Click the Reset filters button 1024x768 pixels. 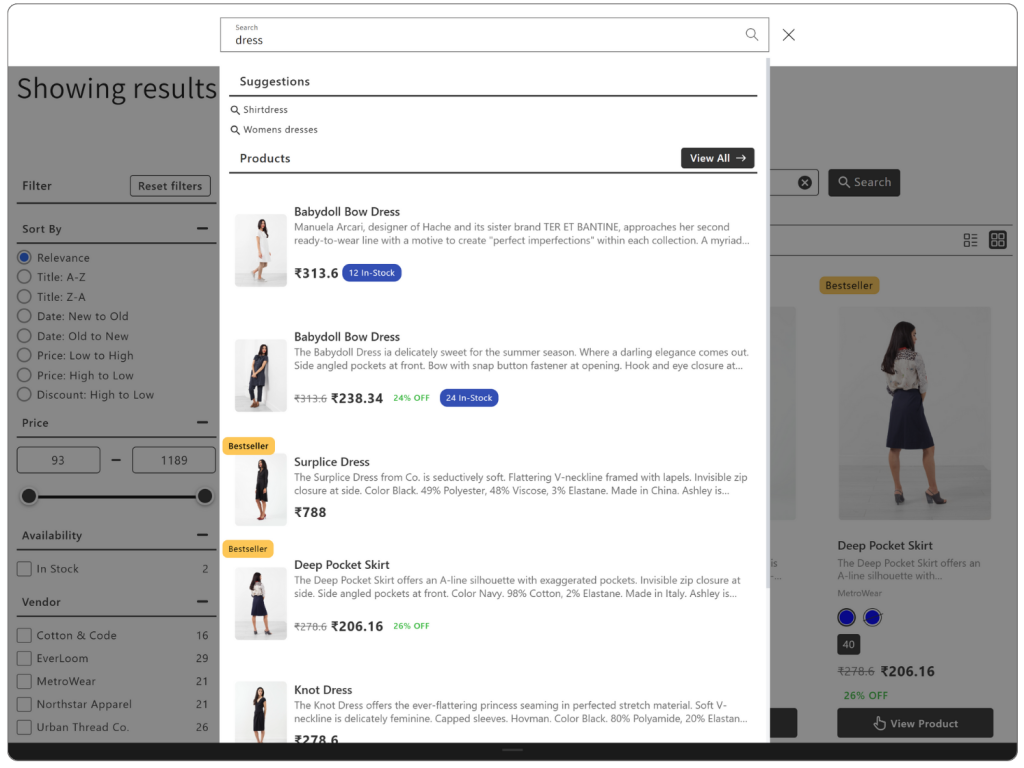click(170, 186)
